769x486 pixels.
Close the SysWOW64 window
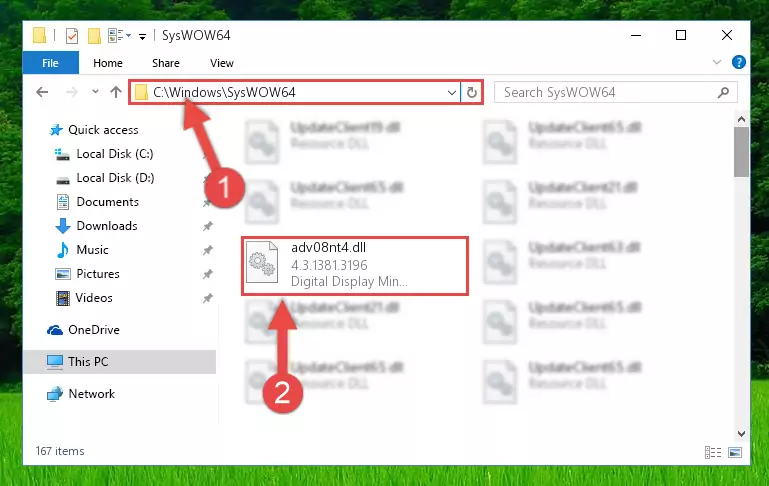point(727,35)
